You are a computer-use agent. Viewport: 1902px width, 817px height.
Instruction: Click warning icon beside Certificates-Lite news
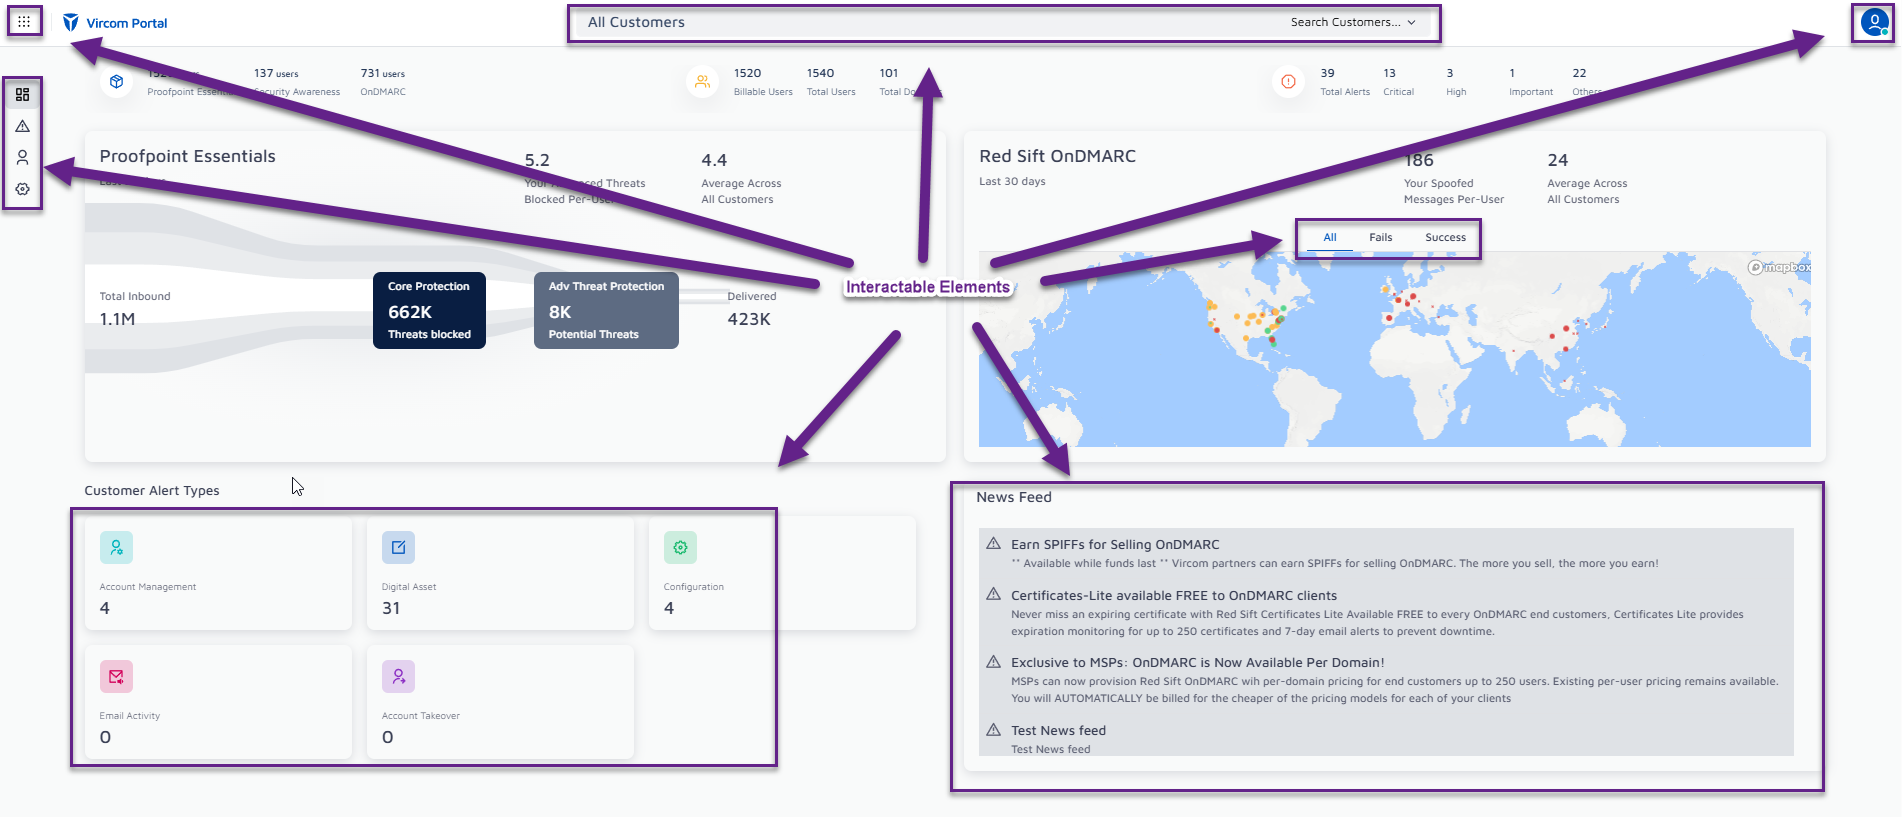tap(993, 594)
